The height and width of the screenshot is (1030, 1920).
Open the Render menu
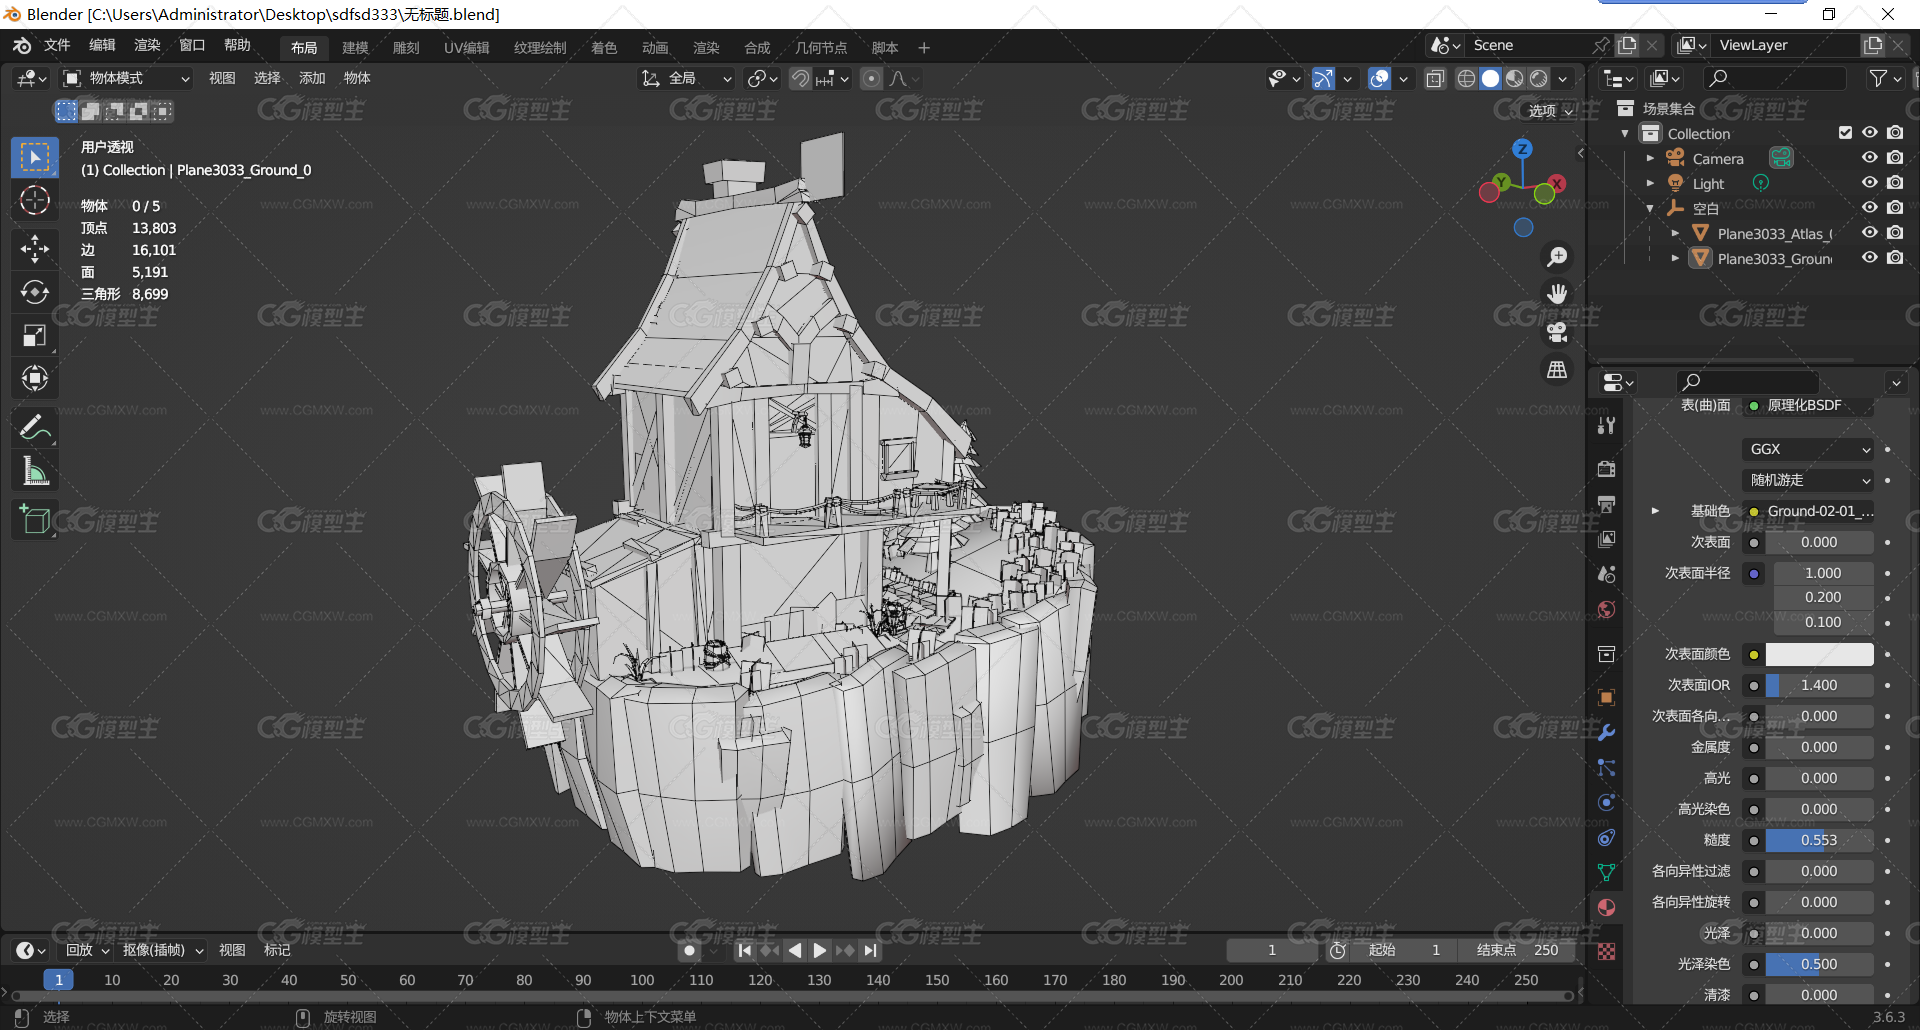[147, 45]
